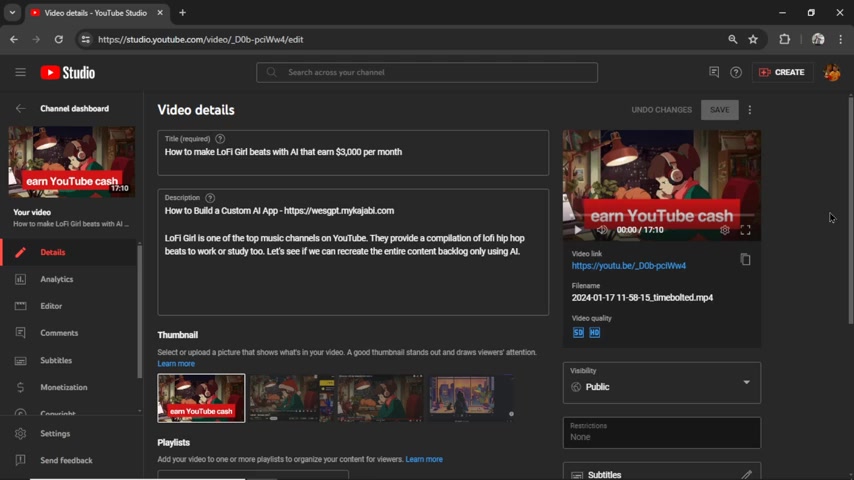Open the help question mark icon
854x480 pixels.
pos(736,72)
